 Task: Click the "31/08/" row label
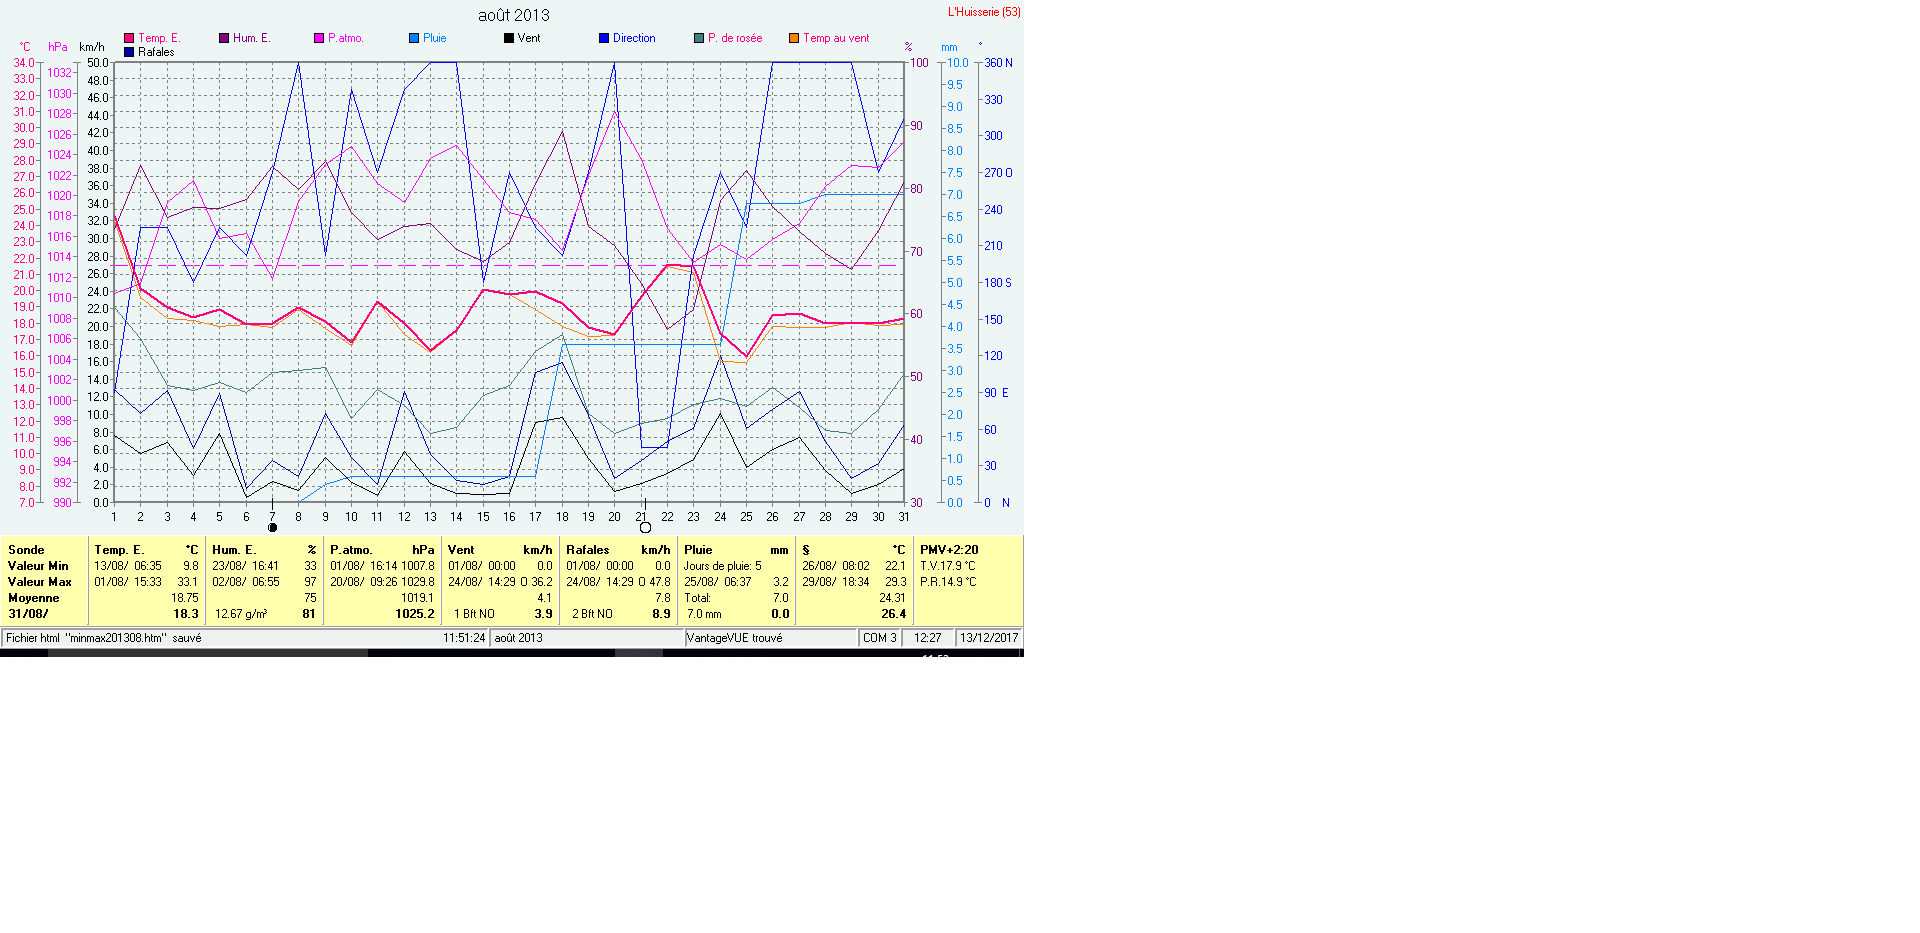tap(28, 614)
